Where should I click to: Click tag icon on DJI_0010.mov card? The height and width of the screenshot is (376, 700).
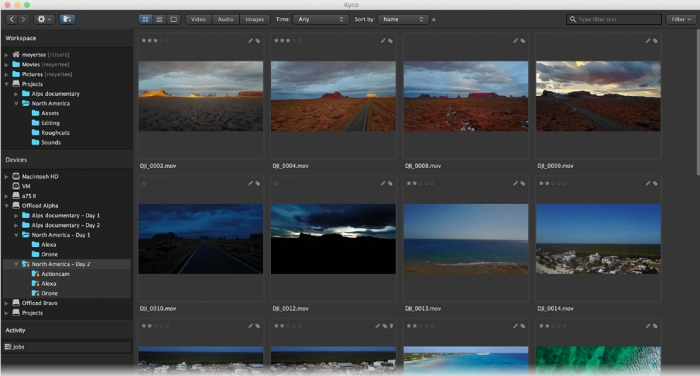pos(258,184)
